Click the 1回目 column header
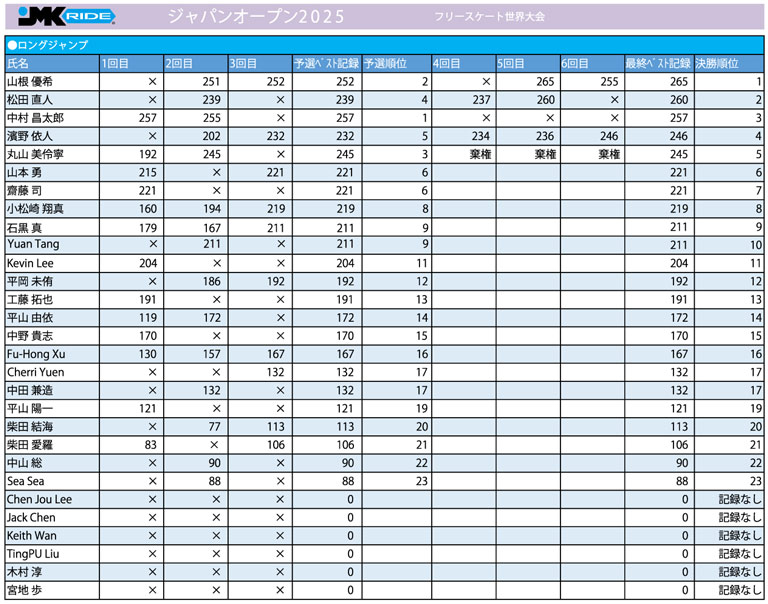The height and width of the screenshot is (604, 768). 115,64
